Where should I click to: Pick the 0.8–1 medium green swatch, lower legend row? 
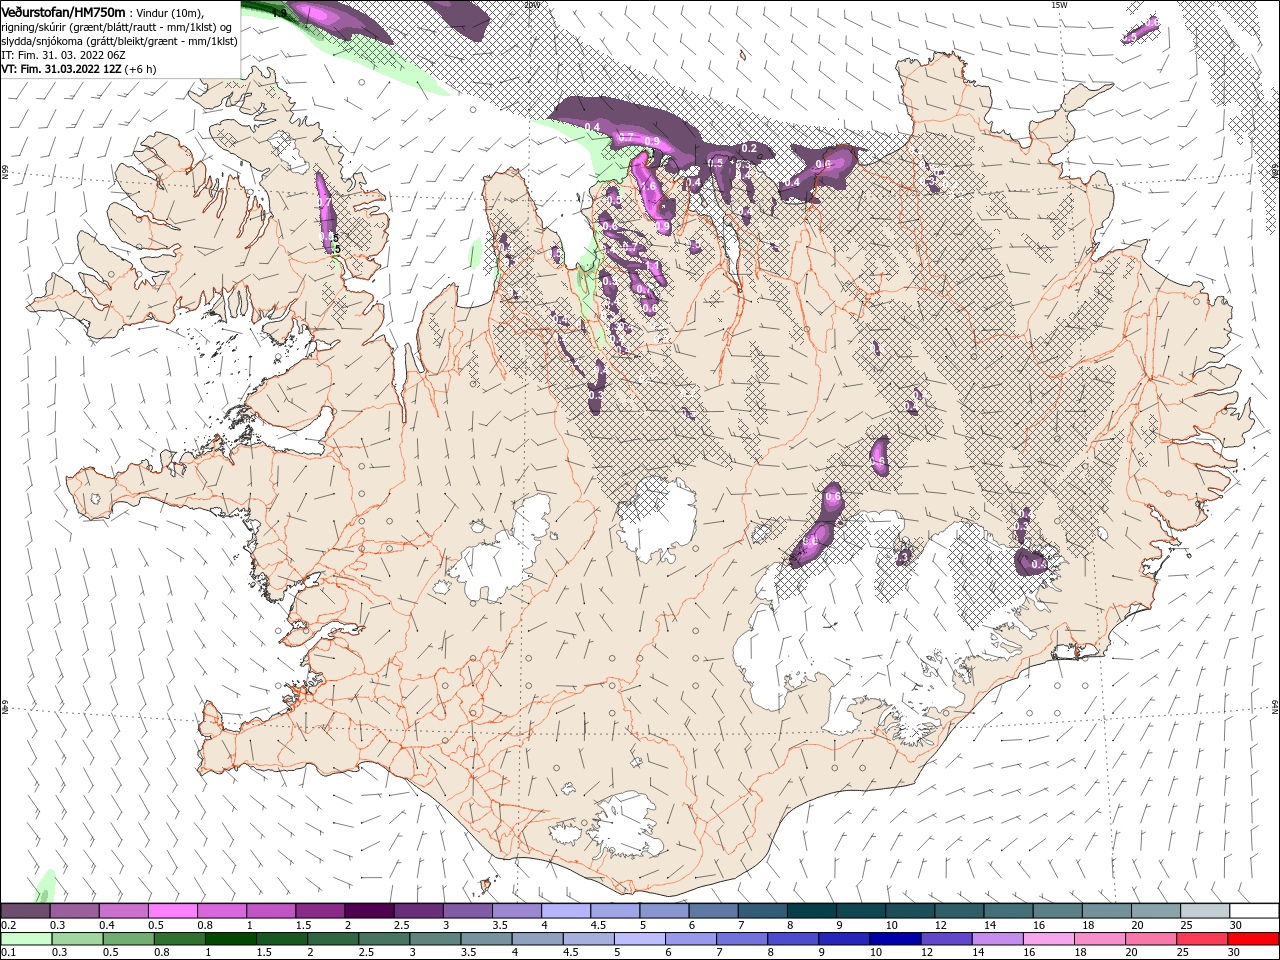point(179,939)
